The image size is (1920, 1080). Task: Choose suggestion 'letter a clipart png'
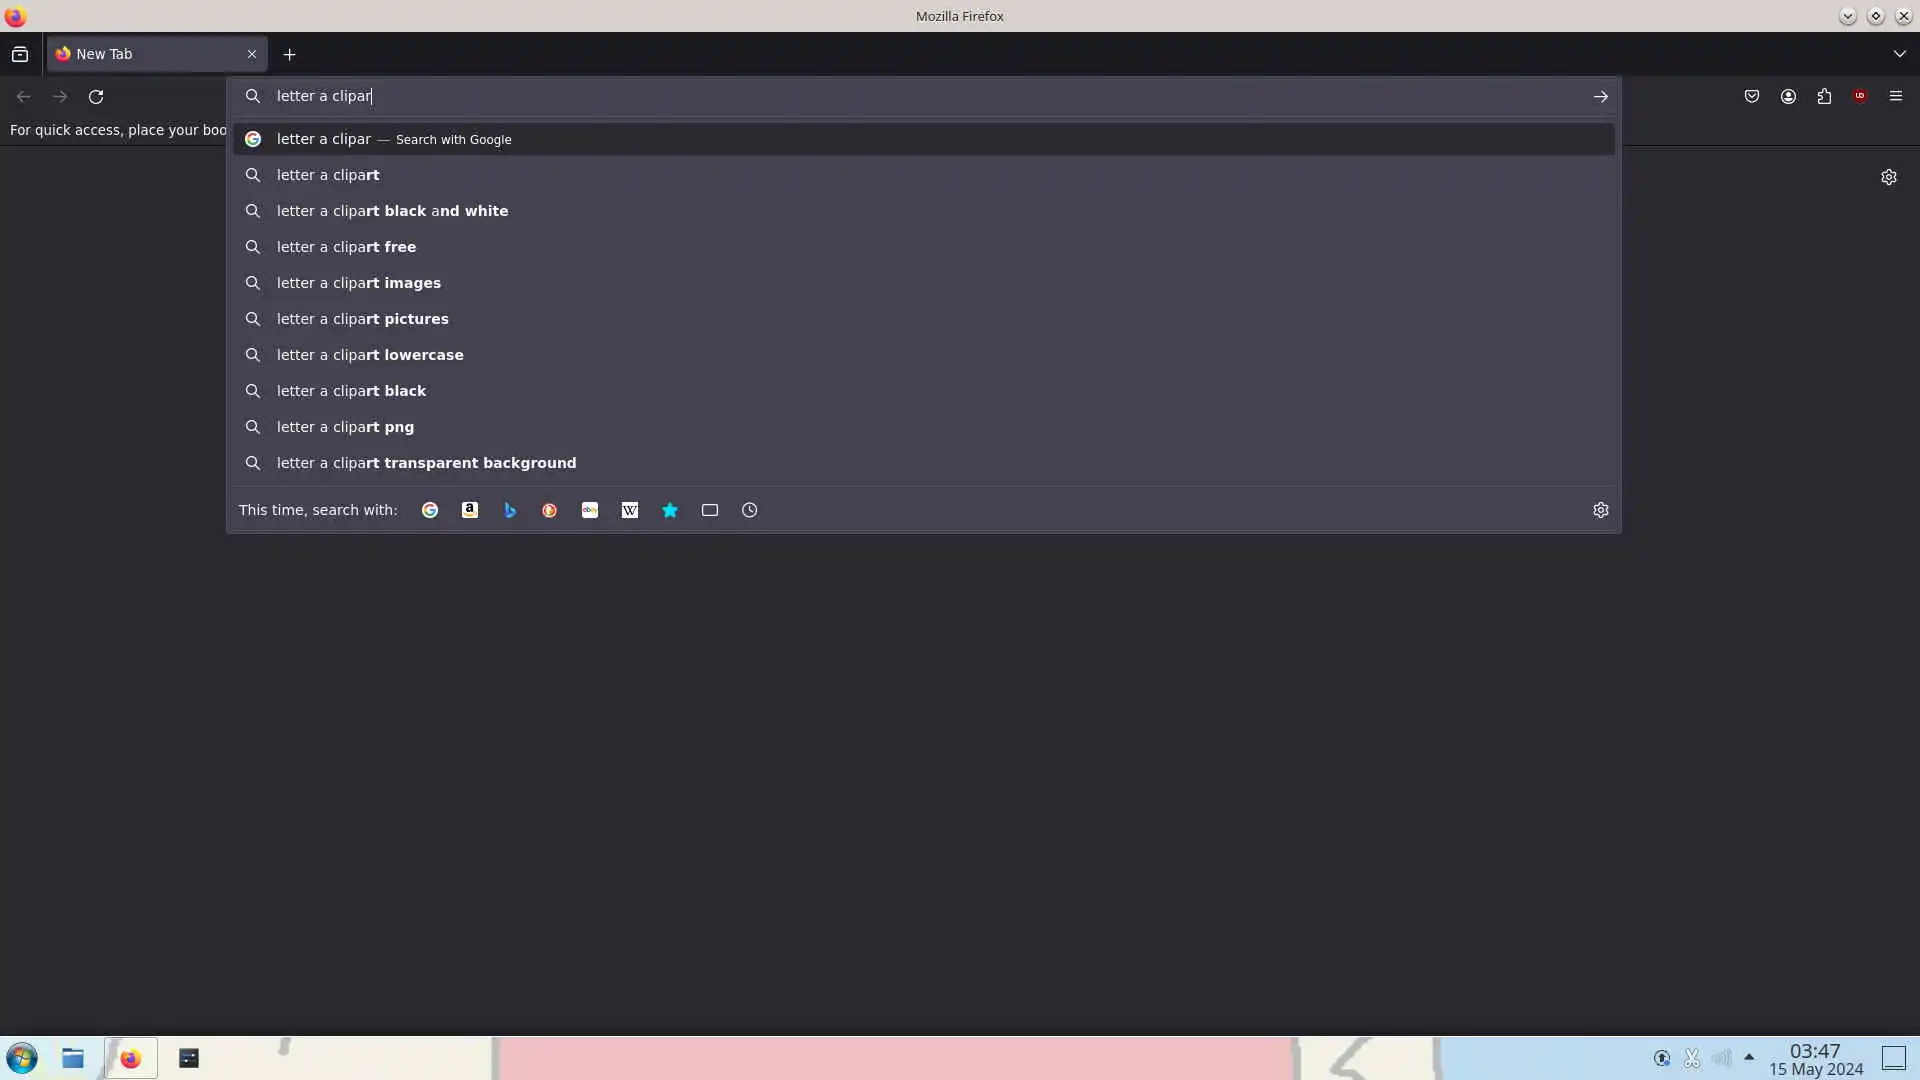pyautogui.click(x=345, y=427)
